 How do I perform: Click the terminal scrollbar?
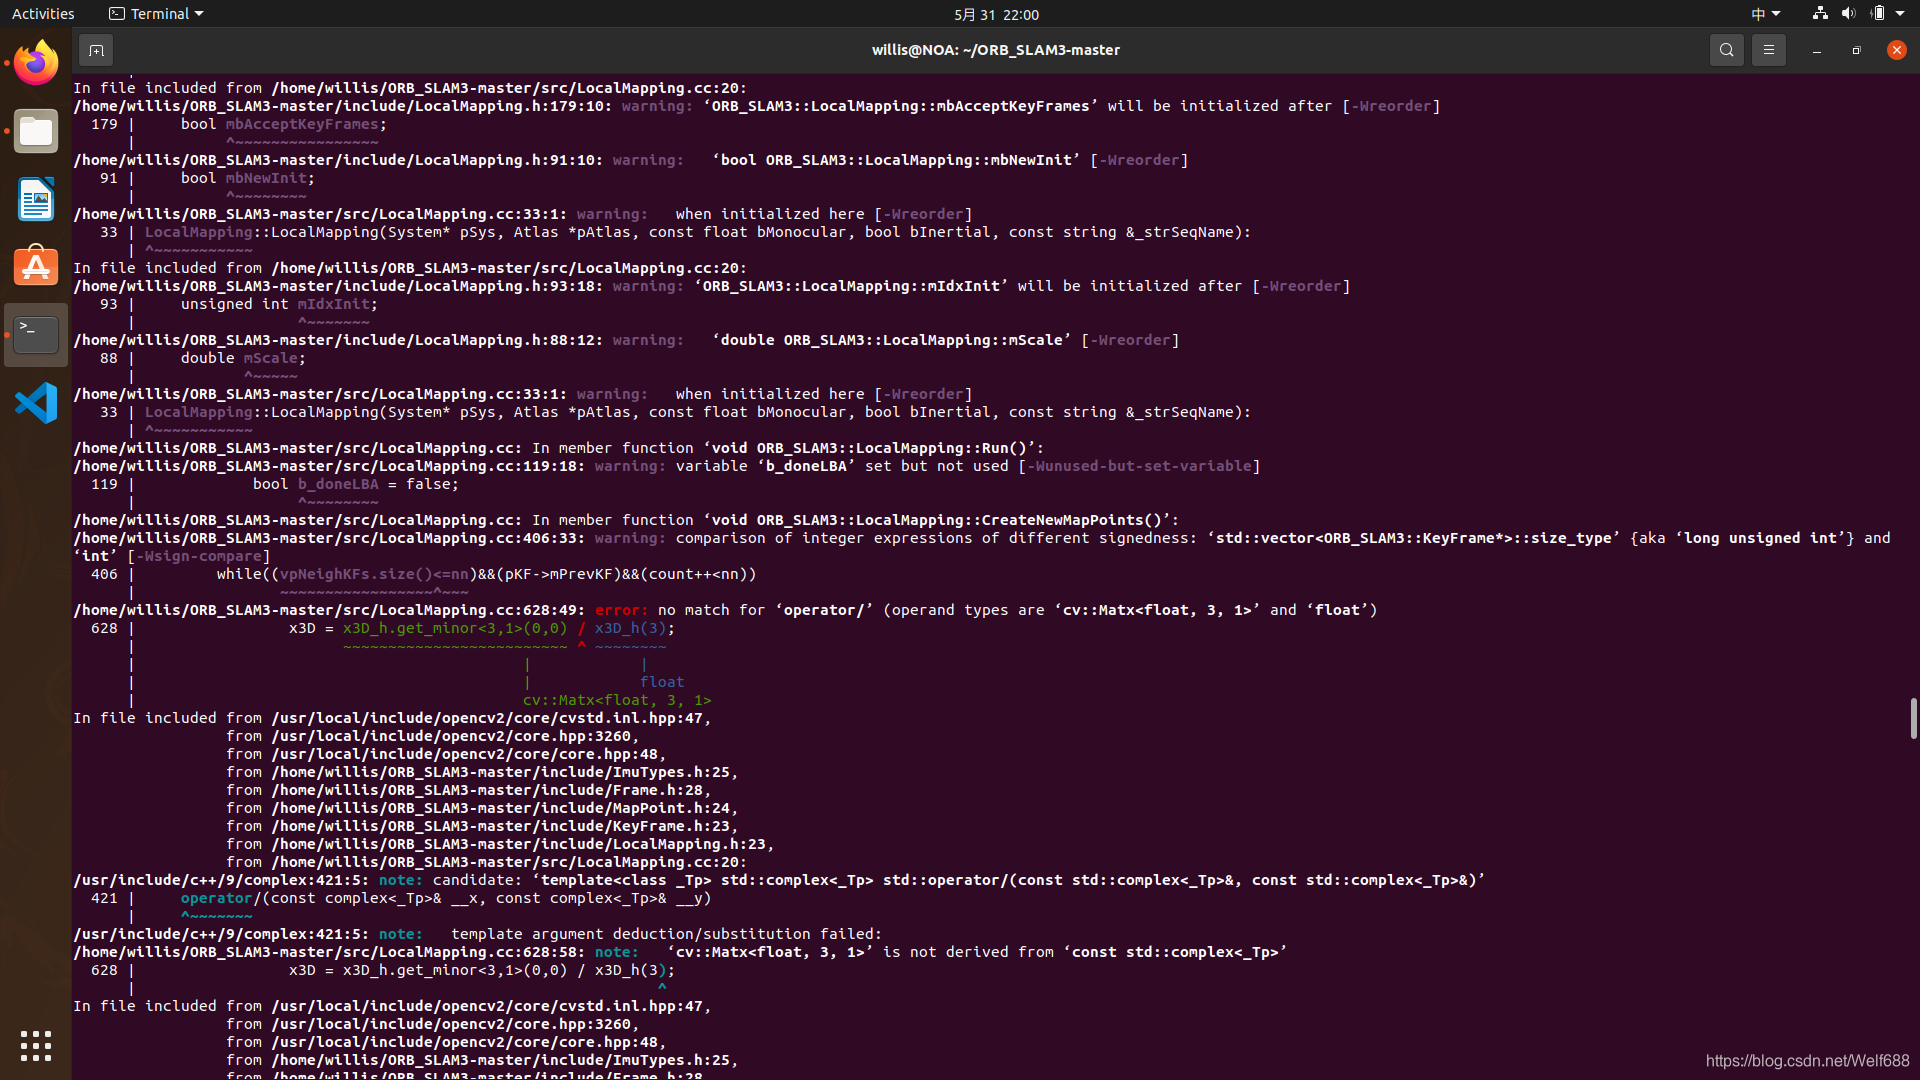(1913, 718)
